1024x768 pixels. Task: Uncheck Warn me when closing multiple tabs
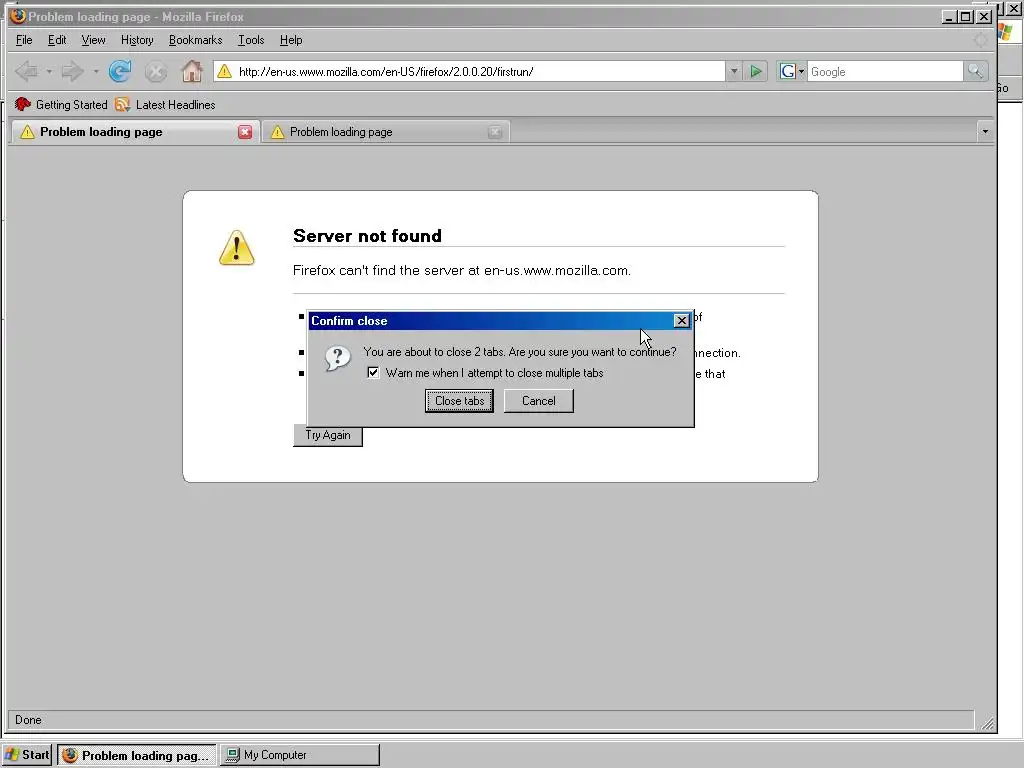click(x=373, y=372)
